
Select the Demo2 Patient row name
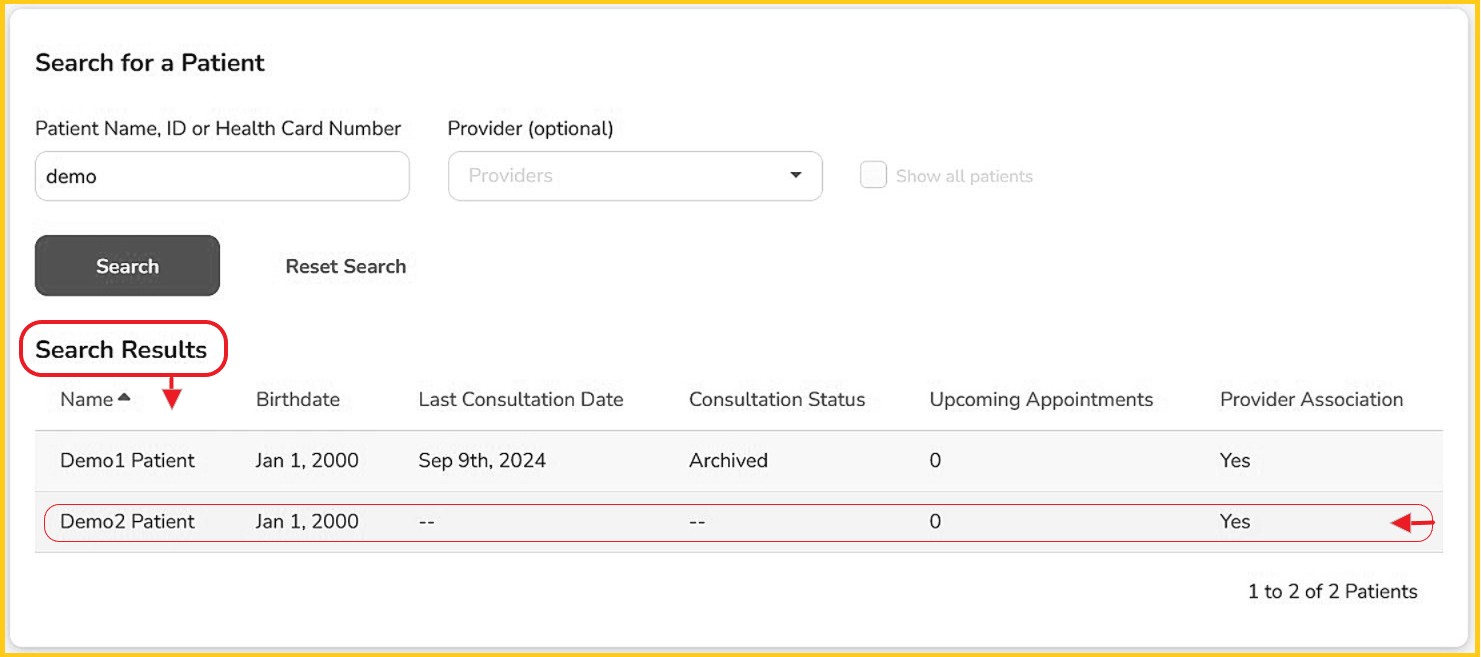coord(127,522)
